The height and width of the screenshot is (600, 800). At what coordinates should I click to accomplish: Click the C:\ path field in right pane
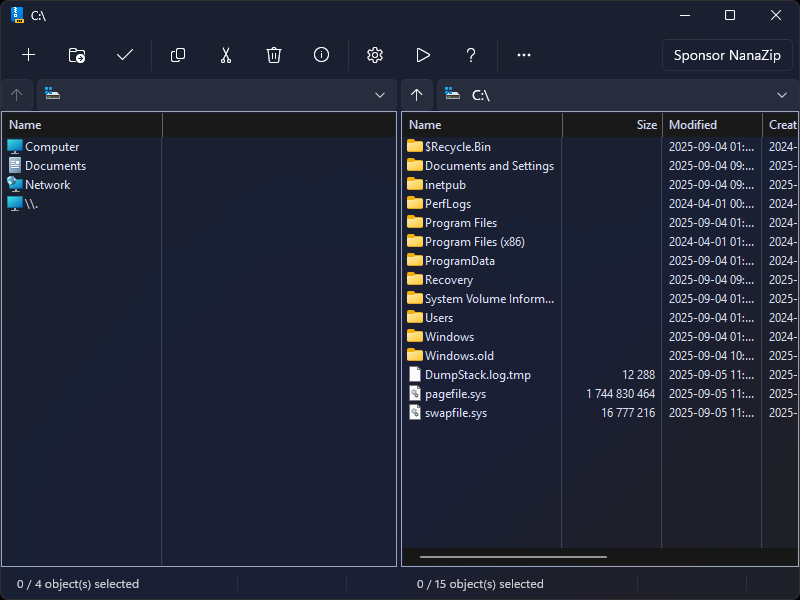617,95
